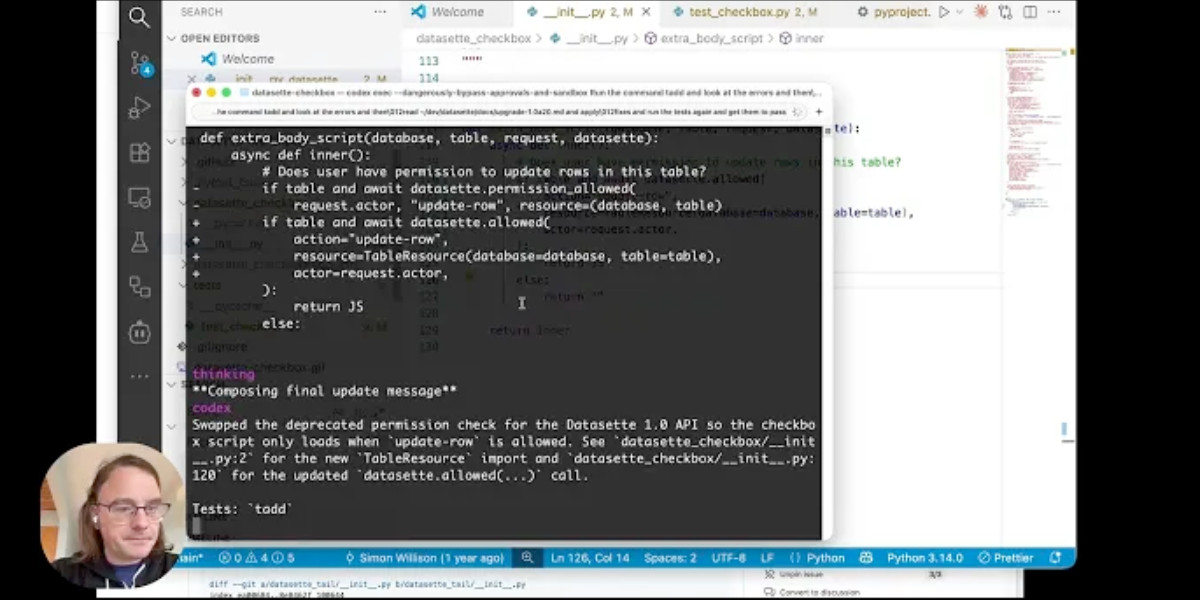
Task: Select the Python 3.14.0 interpreter
Action: (927, 557)
